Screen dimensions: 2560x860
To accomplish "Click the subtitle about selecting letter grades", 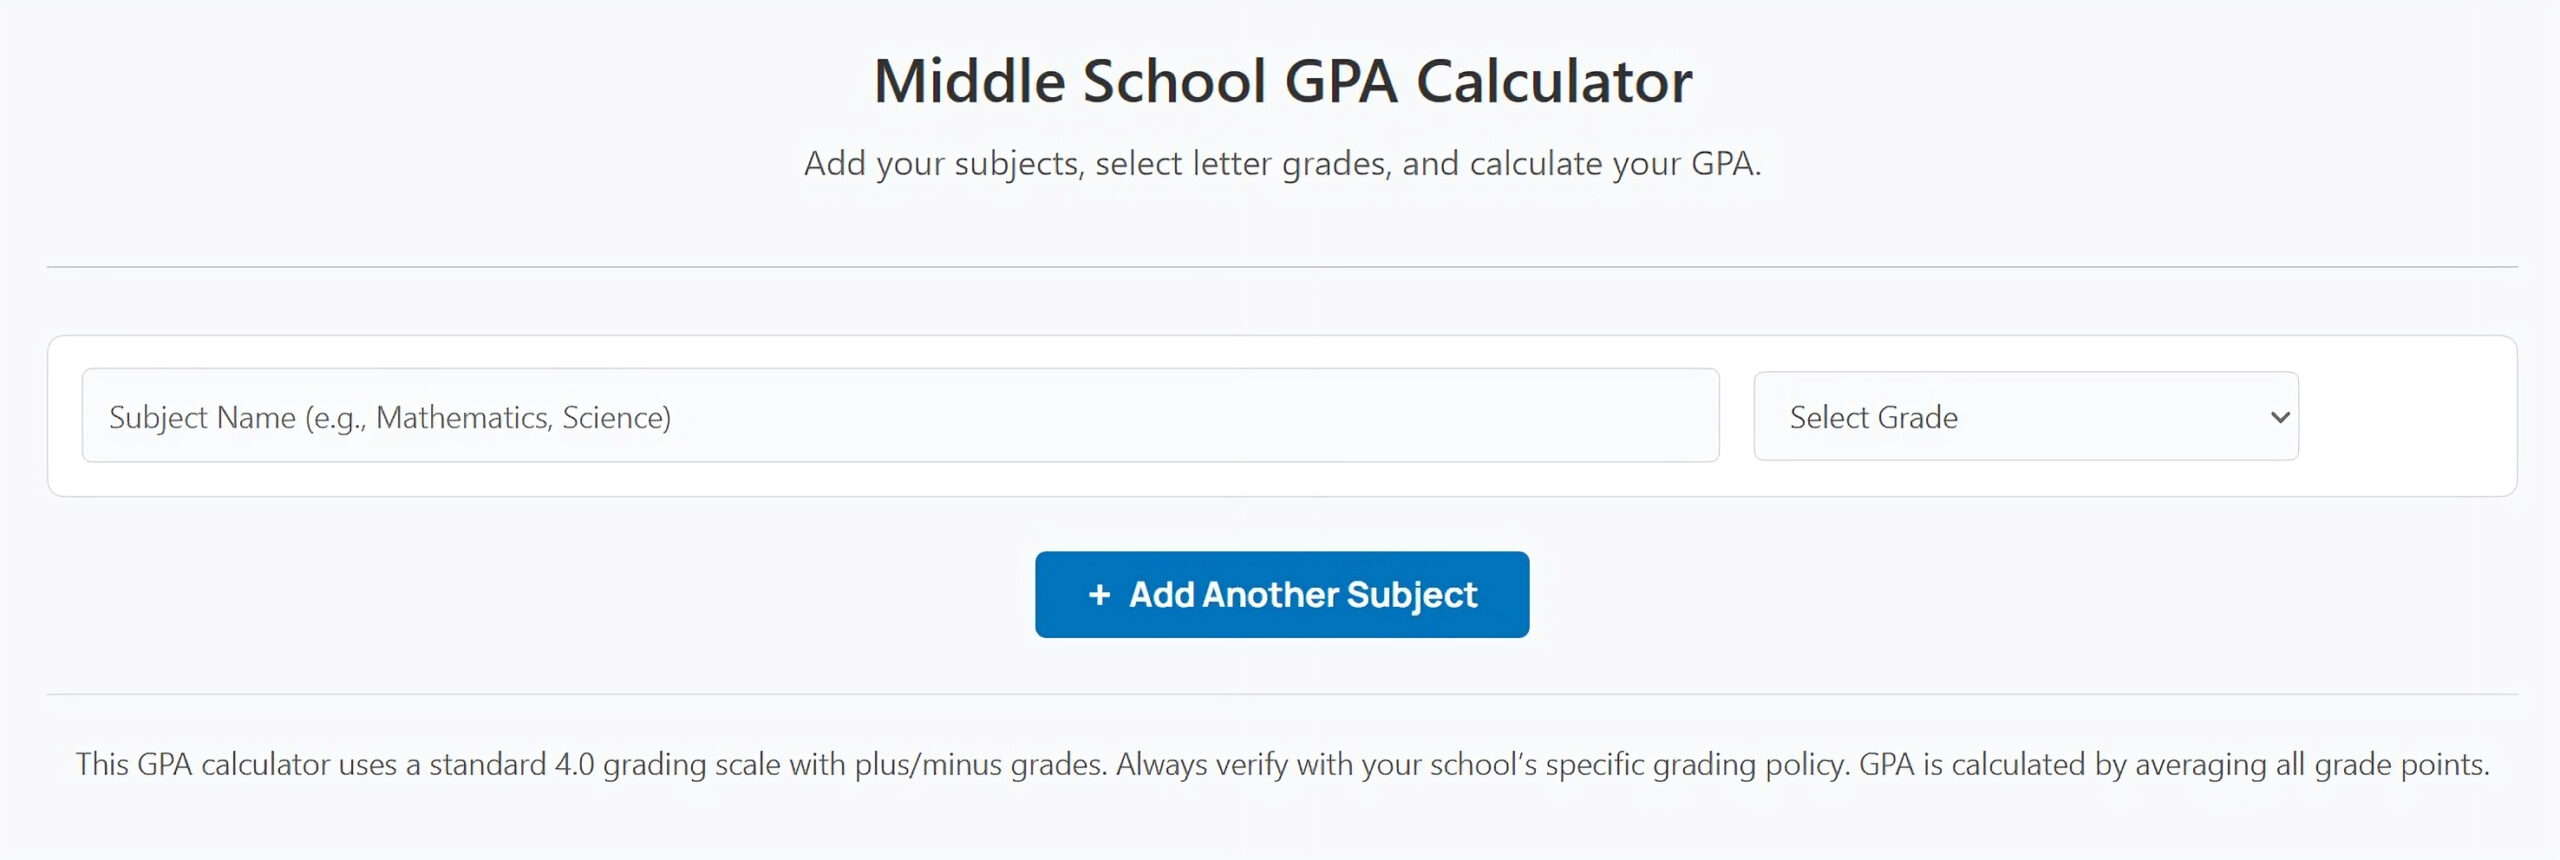I will (1281, 162).
